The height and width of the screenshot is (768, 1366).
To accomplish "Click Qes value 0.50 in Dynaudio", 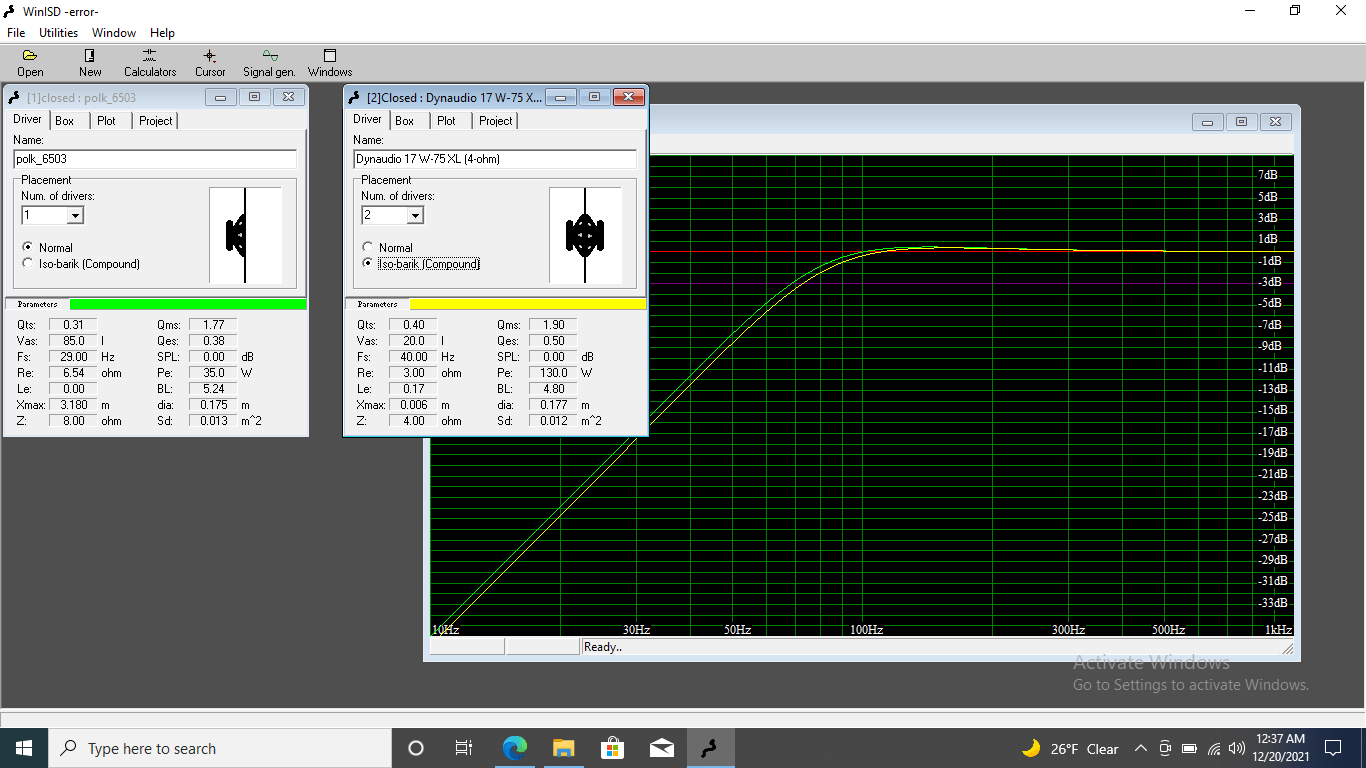I will pos(553,341).
